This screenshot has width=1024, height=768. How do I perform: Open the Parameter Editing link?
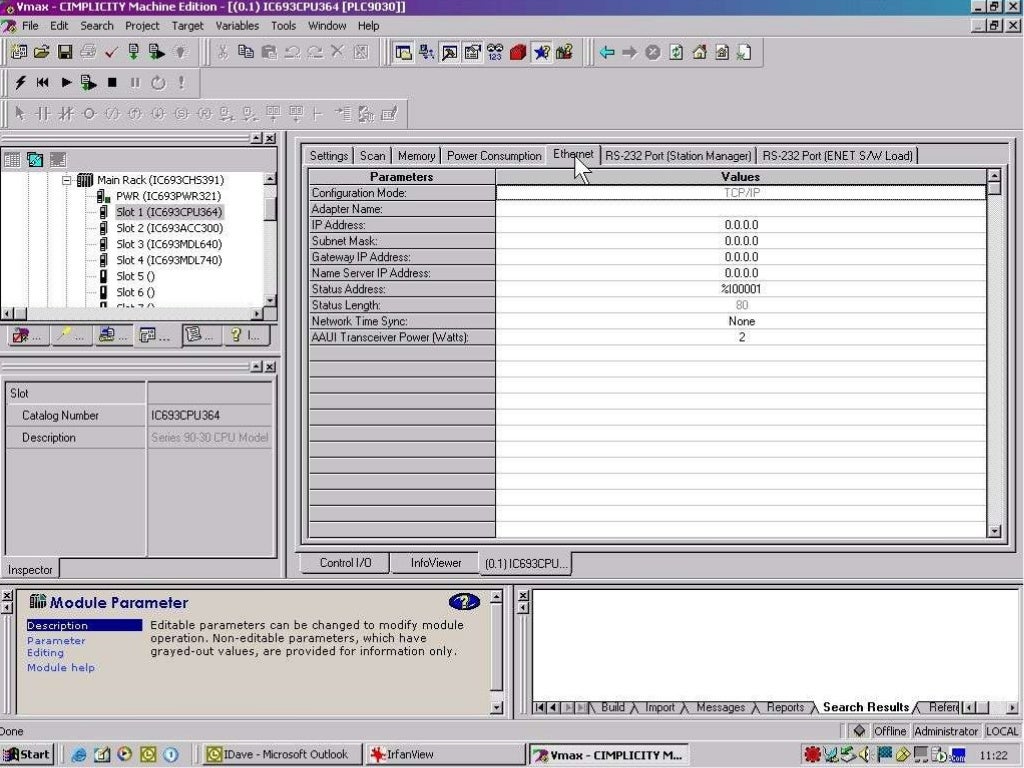click(56, 647)
